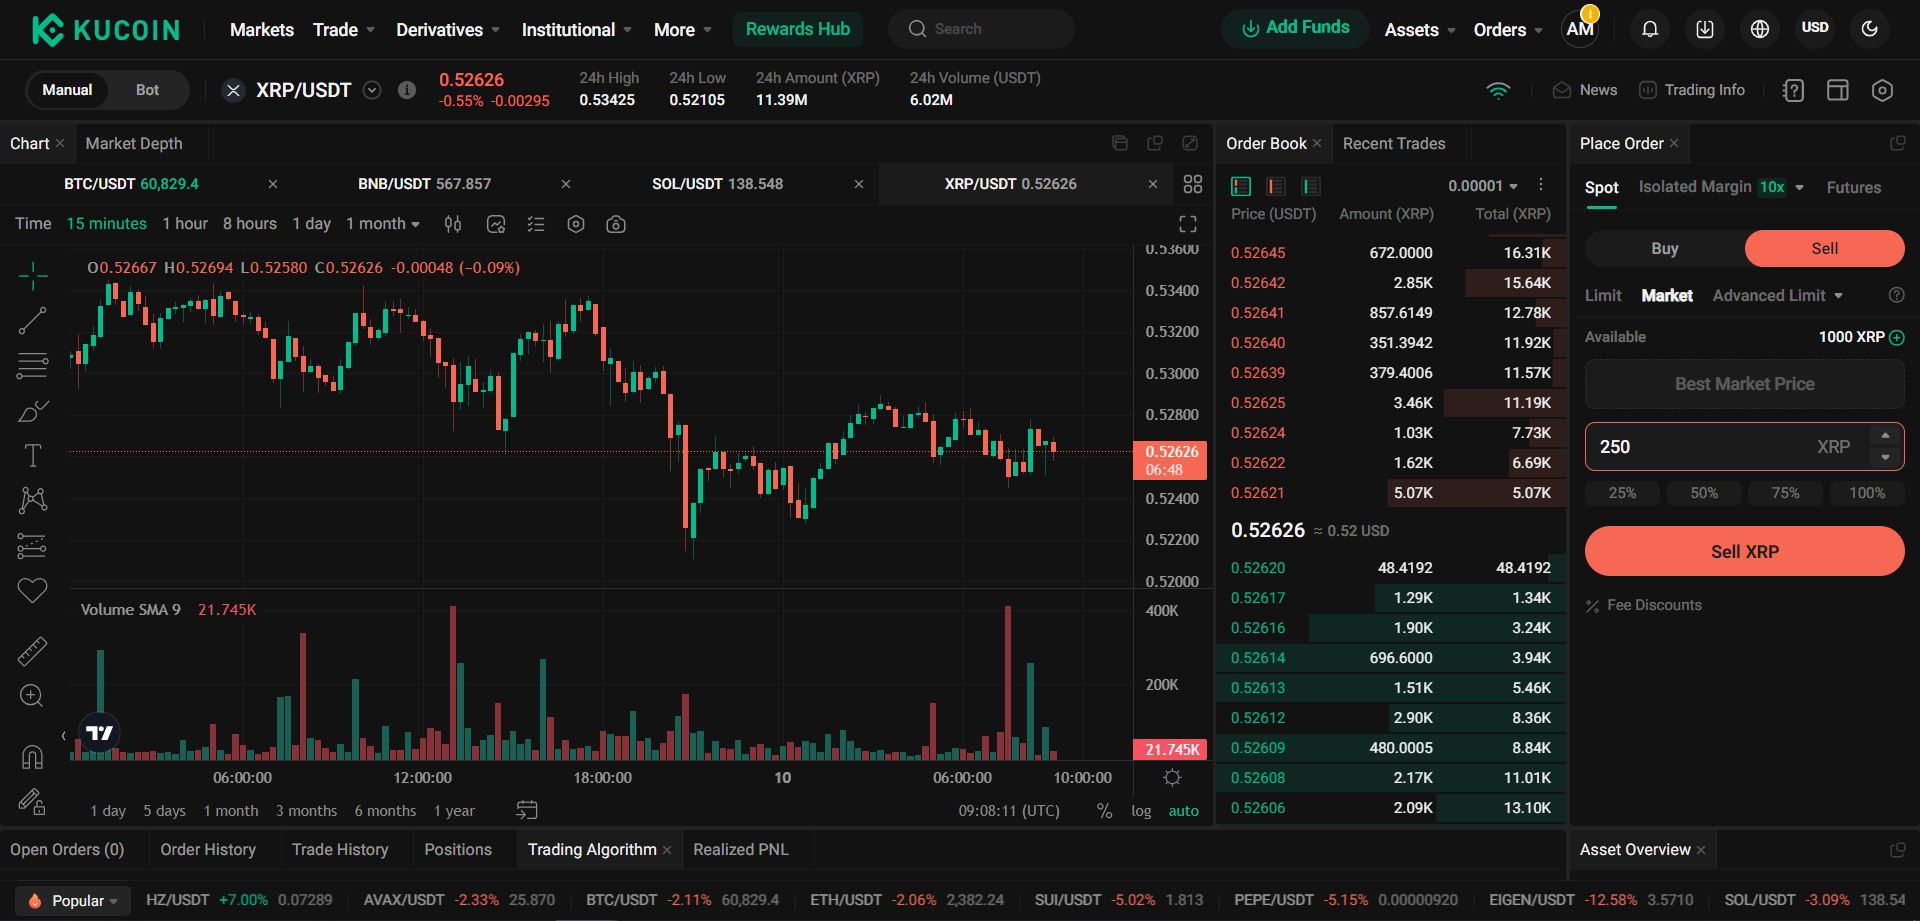Show both sides order book view

(1241, 186)
